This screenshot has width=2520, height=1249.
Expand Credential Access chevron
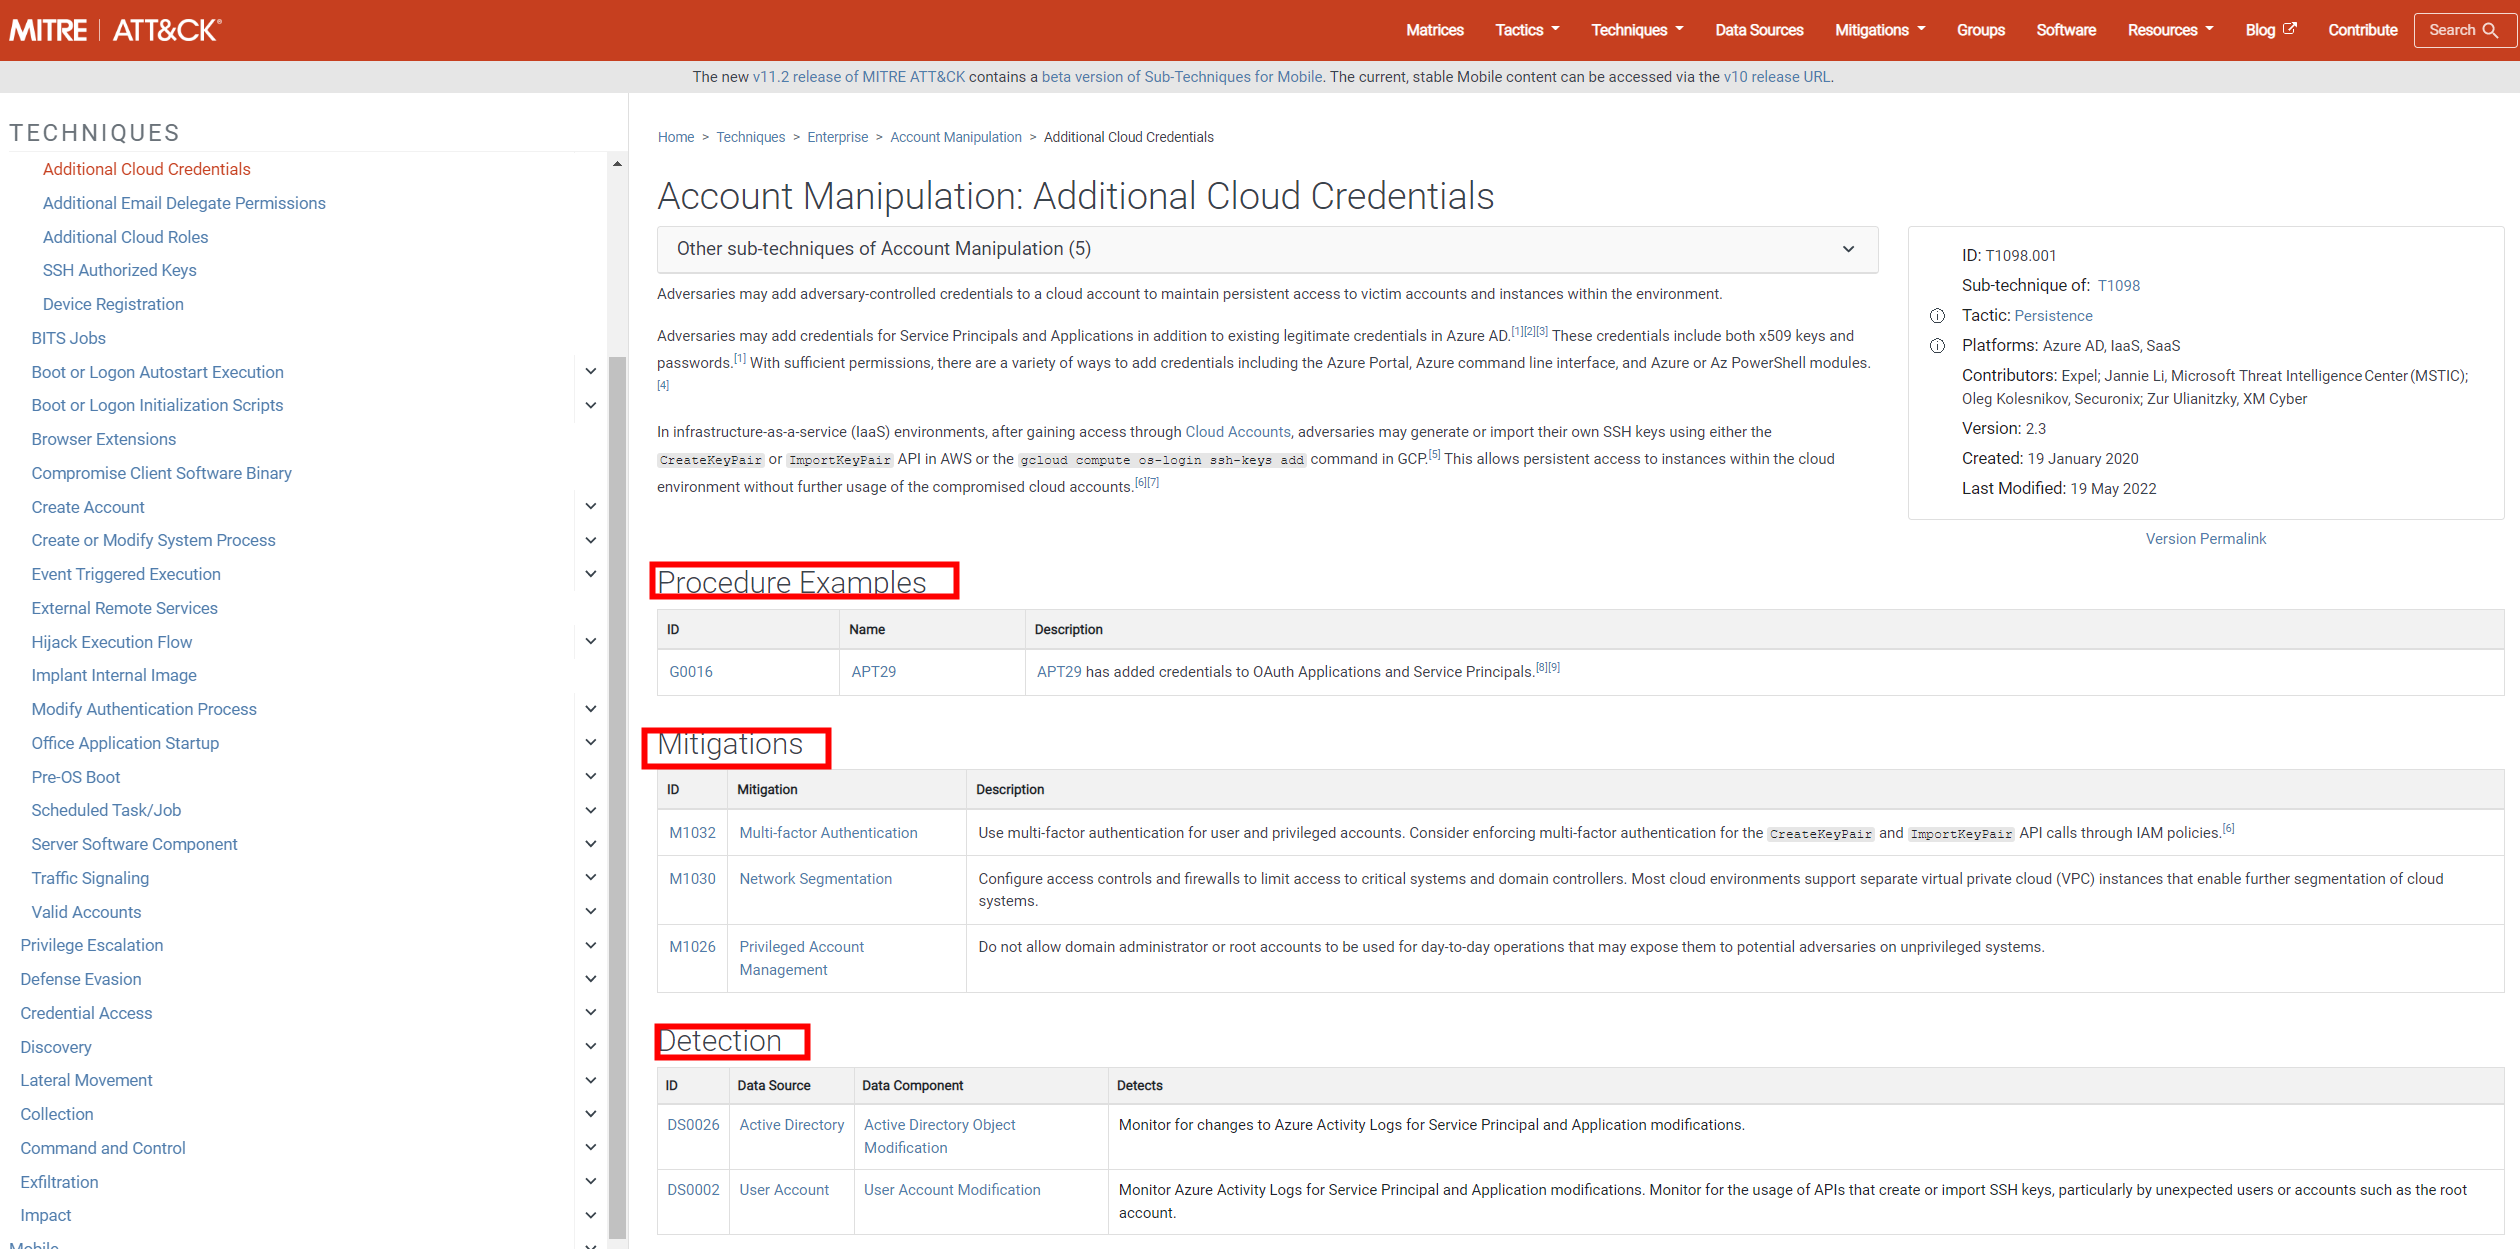click(591, 1012)
